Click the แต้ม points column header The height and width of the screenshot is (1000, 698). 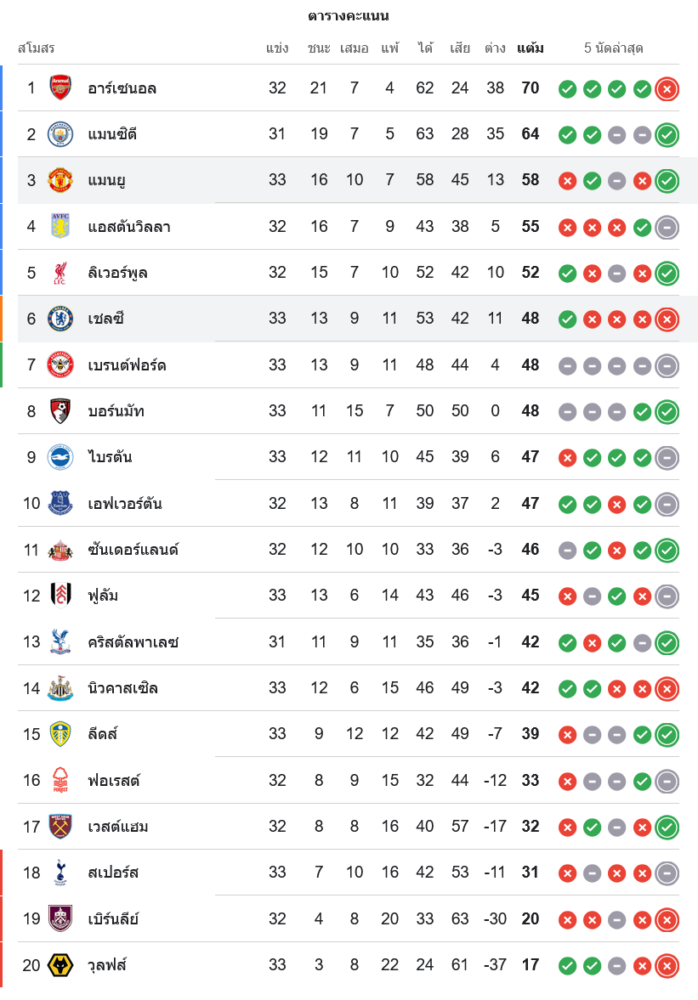(x=530, y=48)
